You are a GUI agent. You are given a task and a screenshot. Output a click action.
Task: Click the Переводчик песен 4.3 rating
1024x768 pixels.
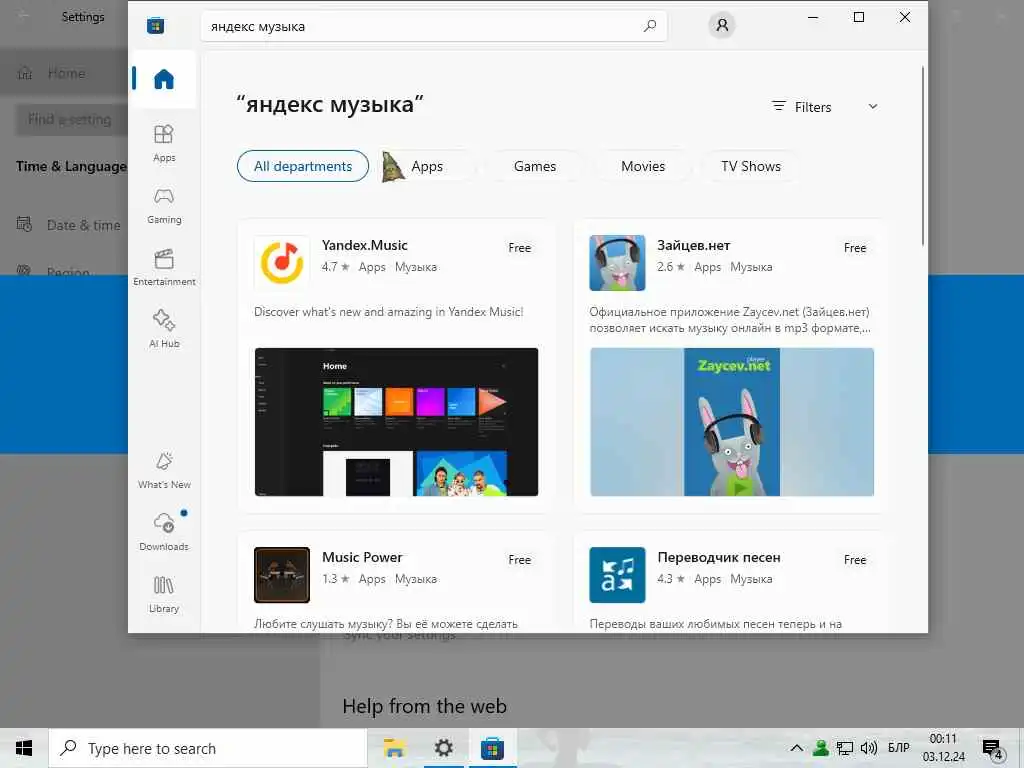[671, 579]
